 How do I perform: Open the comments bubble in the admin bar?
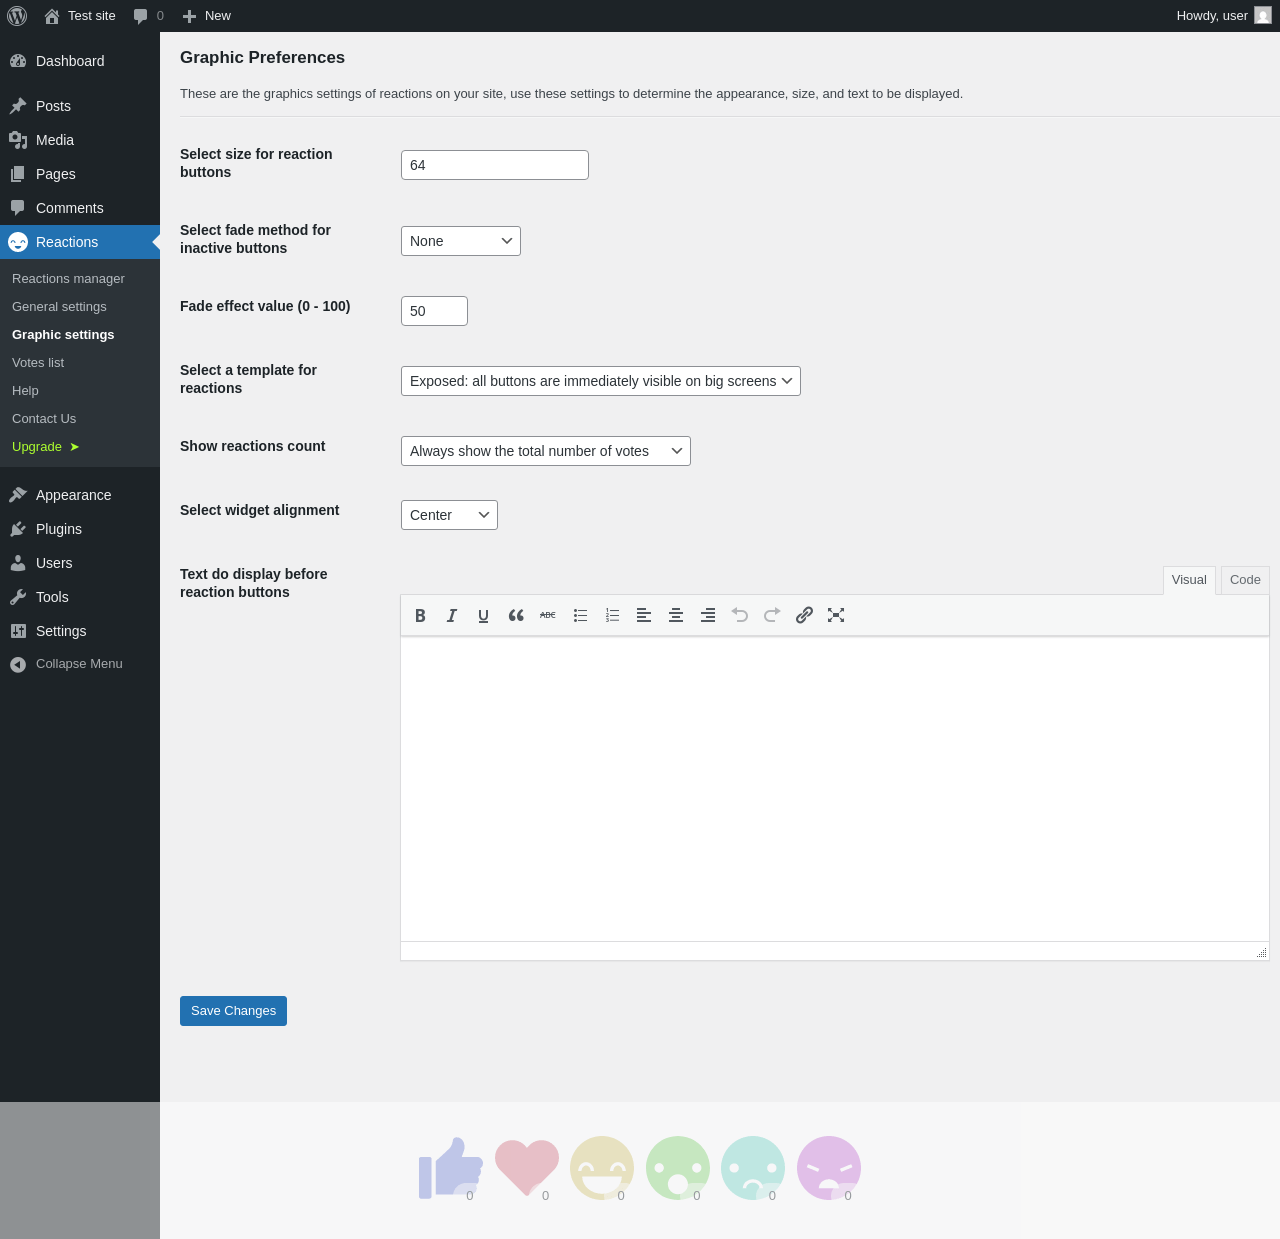click(148, 16)
